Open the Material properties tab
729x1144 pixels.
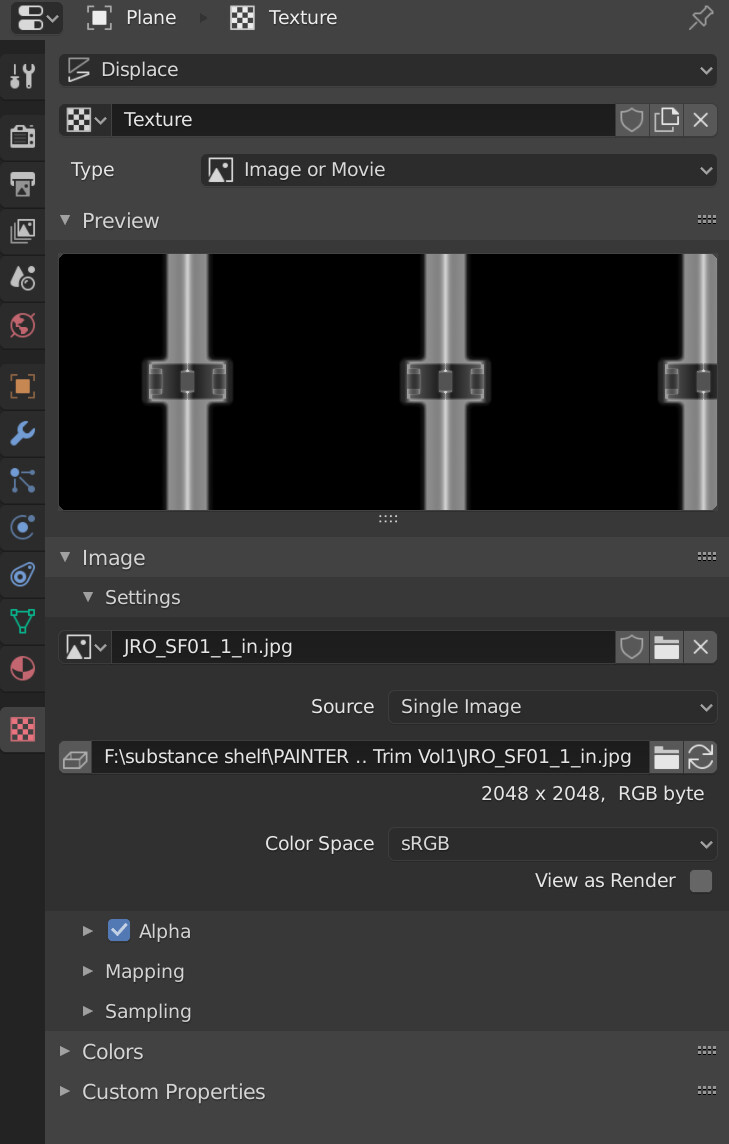point(22,668)
